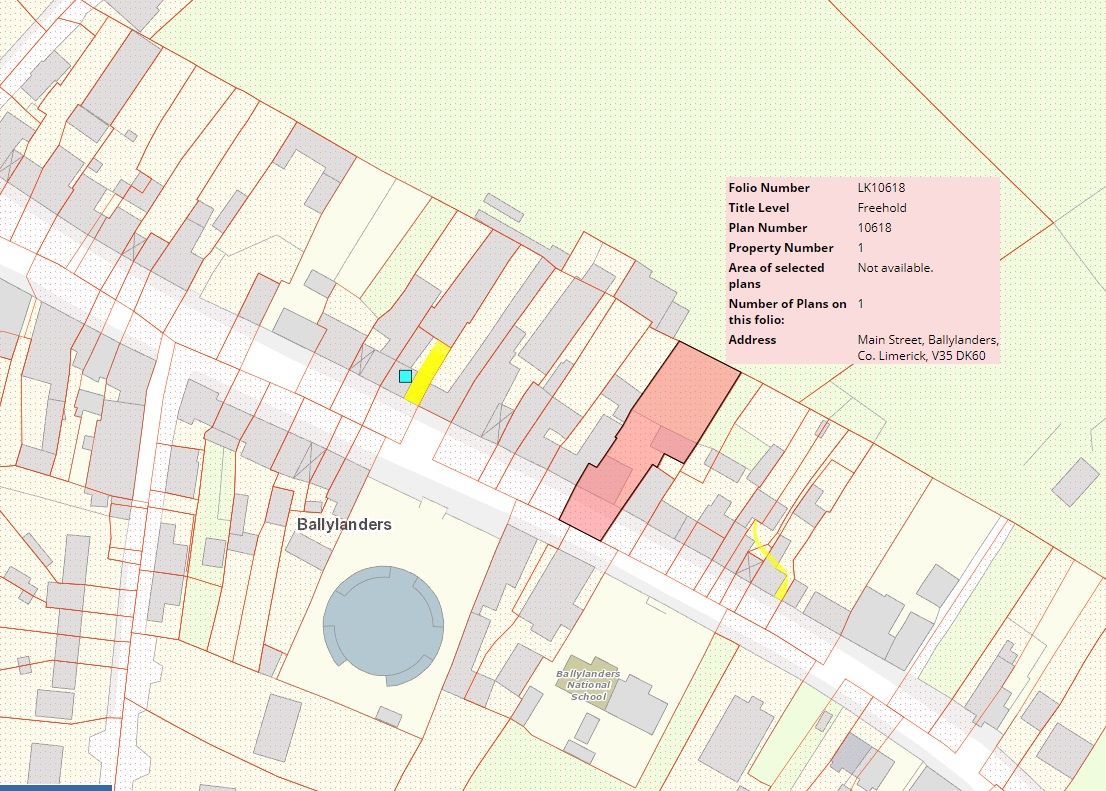Click the Property Number label

coord(780,248)
